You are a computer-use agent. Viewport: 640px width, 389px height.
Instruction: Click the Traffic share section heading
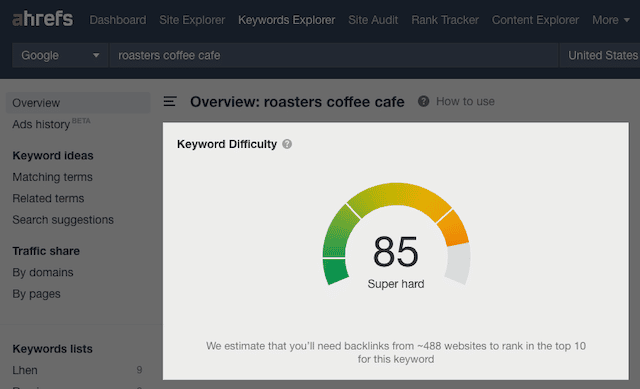click(46, 251)
